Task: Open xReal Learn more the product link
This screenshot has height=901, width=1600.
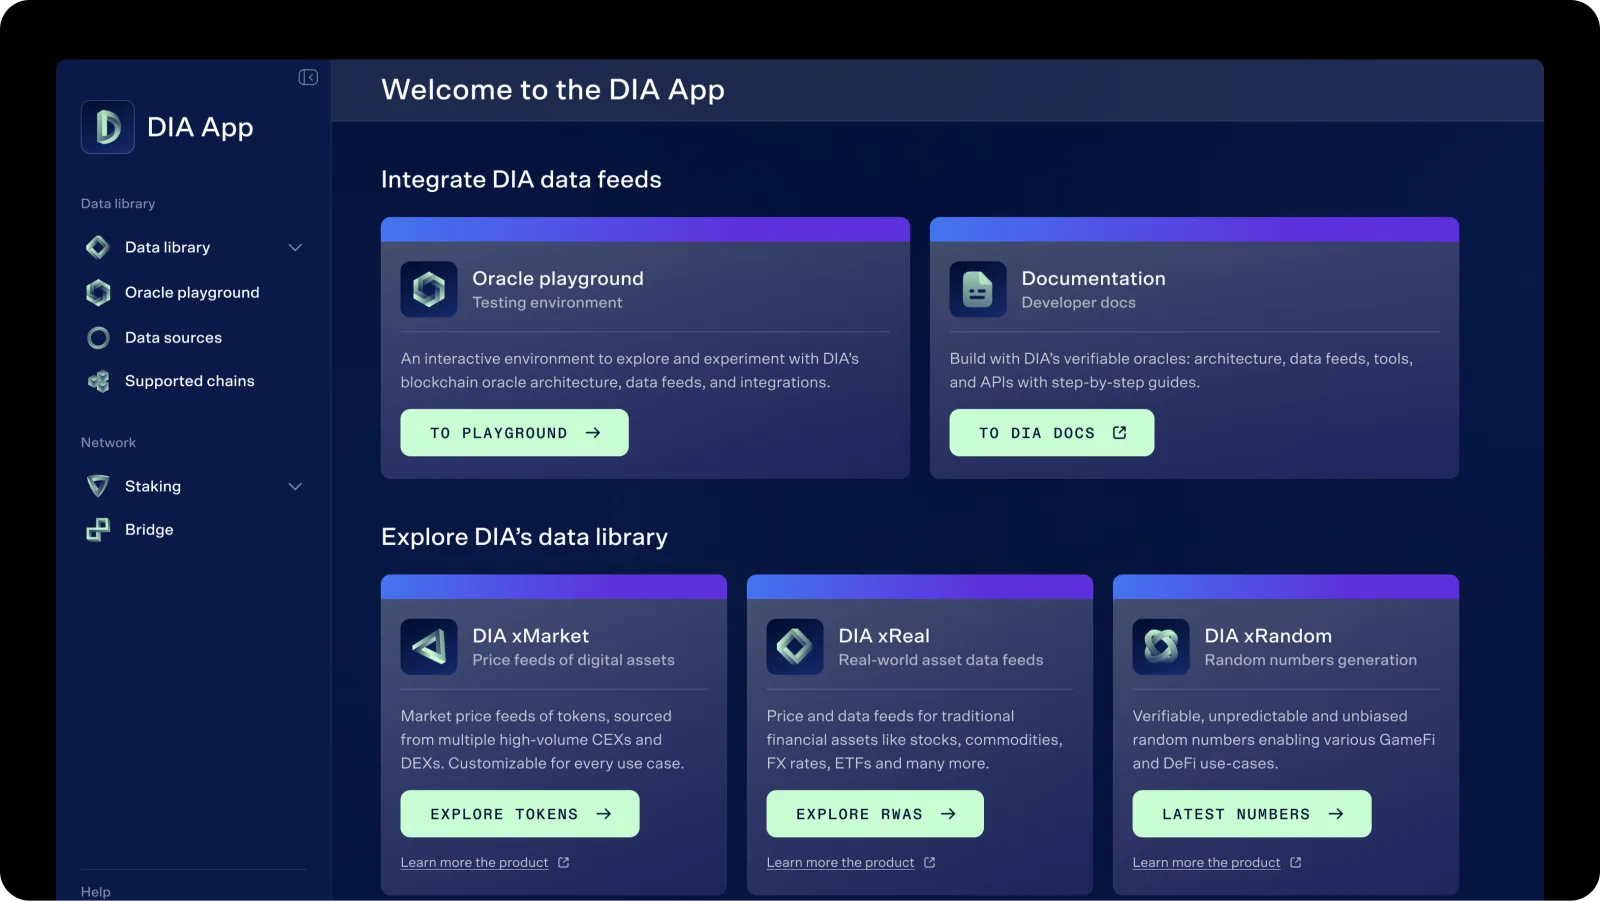Action: [841, 862]
